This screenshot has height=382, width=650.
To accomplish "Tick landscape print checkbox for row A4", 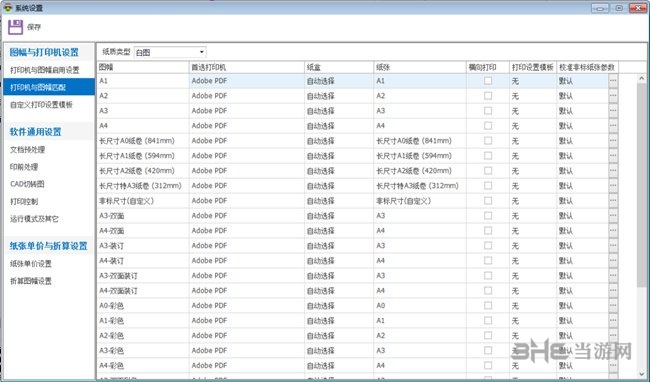I will (488, 126).
